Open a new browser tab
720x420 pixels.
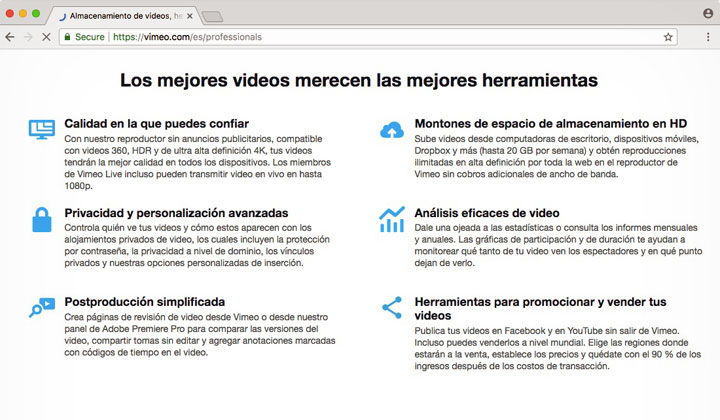click(x=213, y=17)
